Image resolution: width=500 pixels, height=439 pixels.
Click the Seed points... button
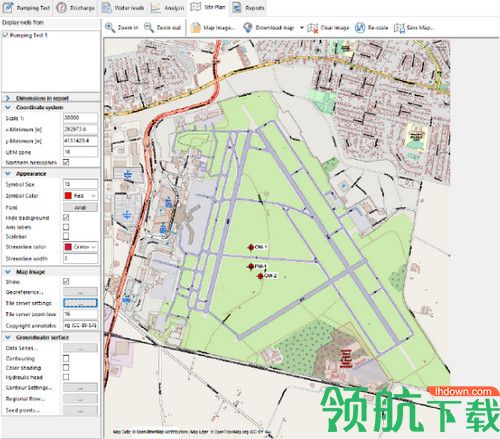click(x=80, y=411)
